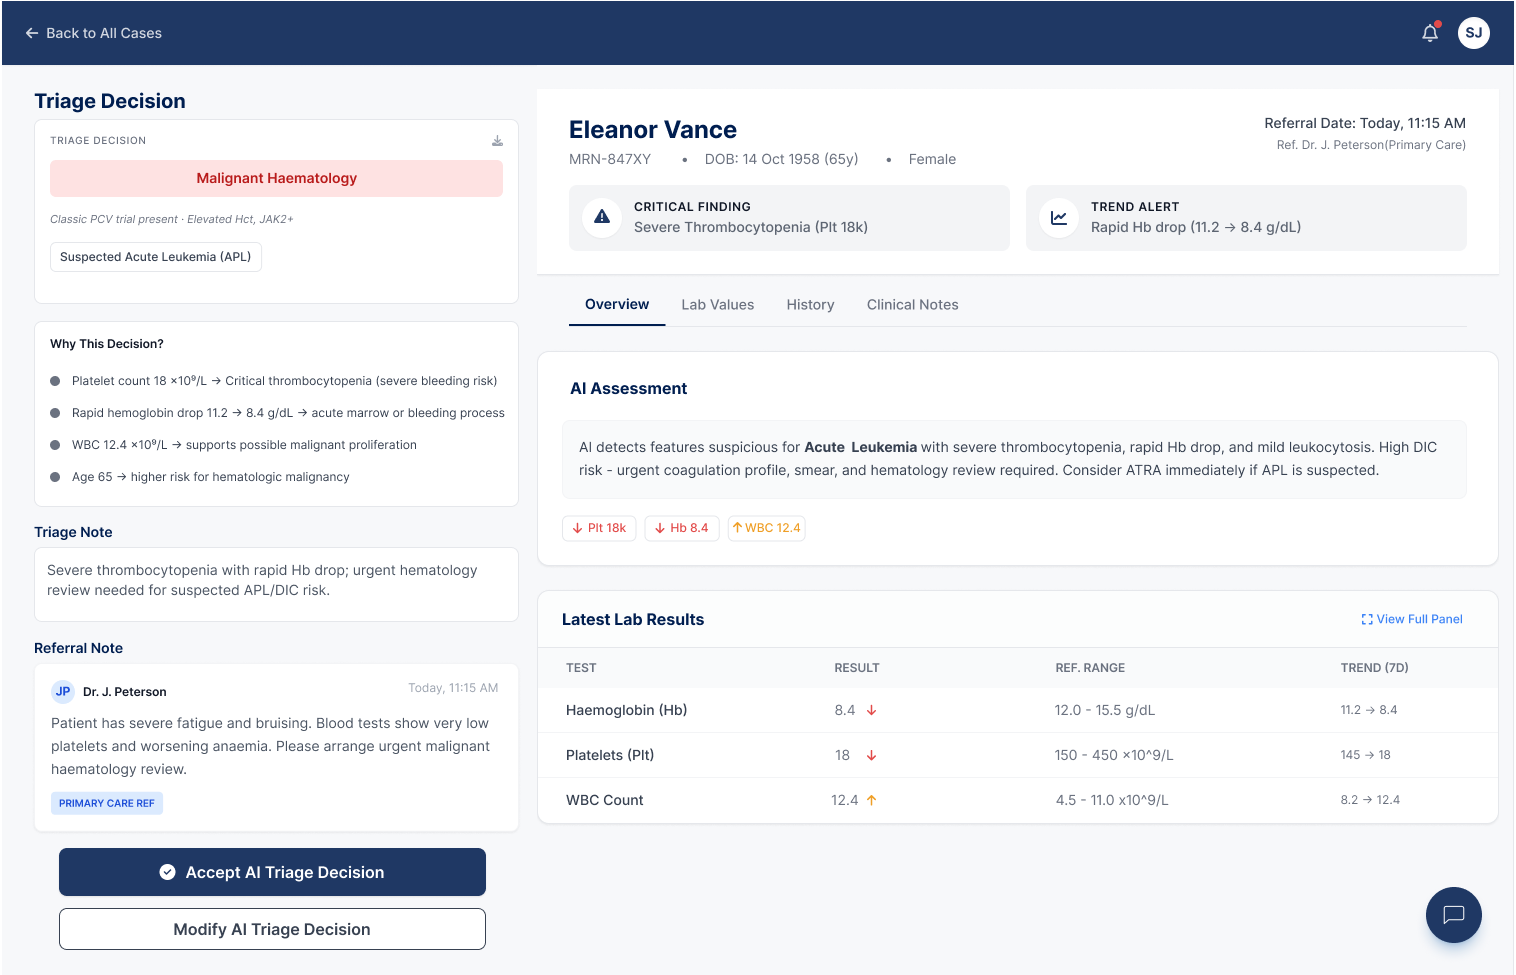
Task: Select the Malignant Haematology decision banner
Action: (276, 178)
